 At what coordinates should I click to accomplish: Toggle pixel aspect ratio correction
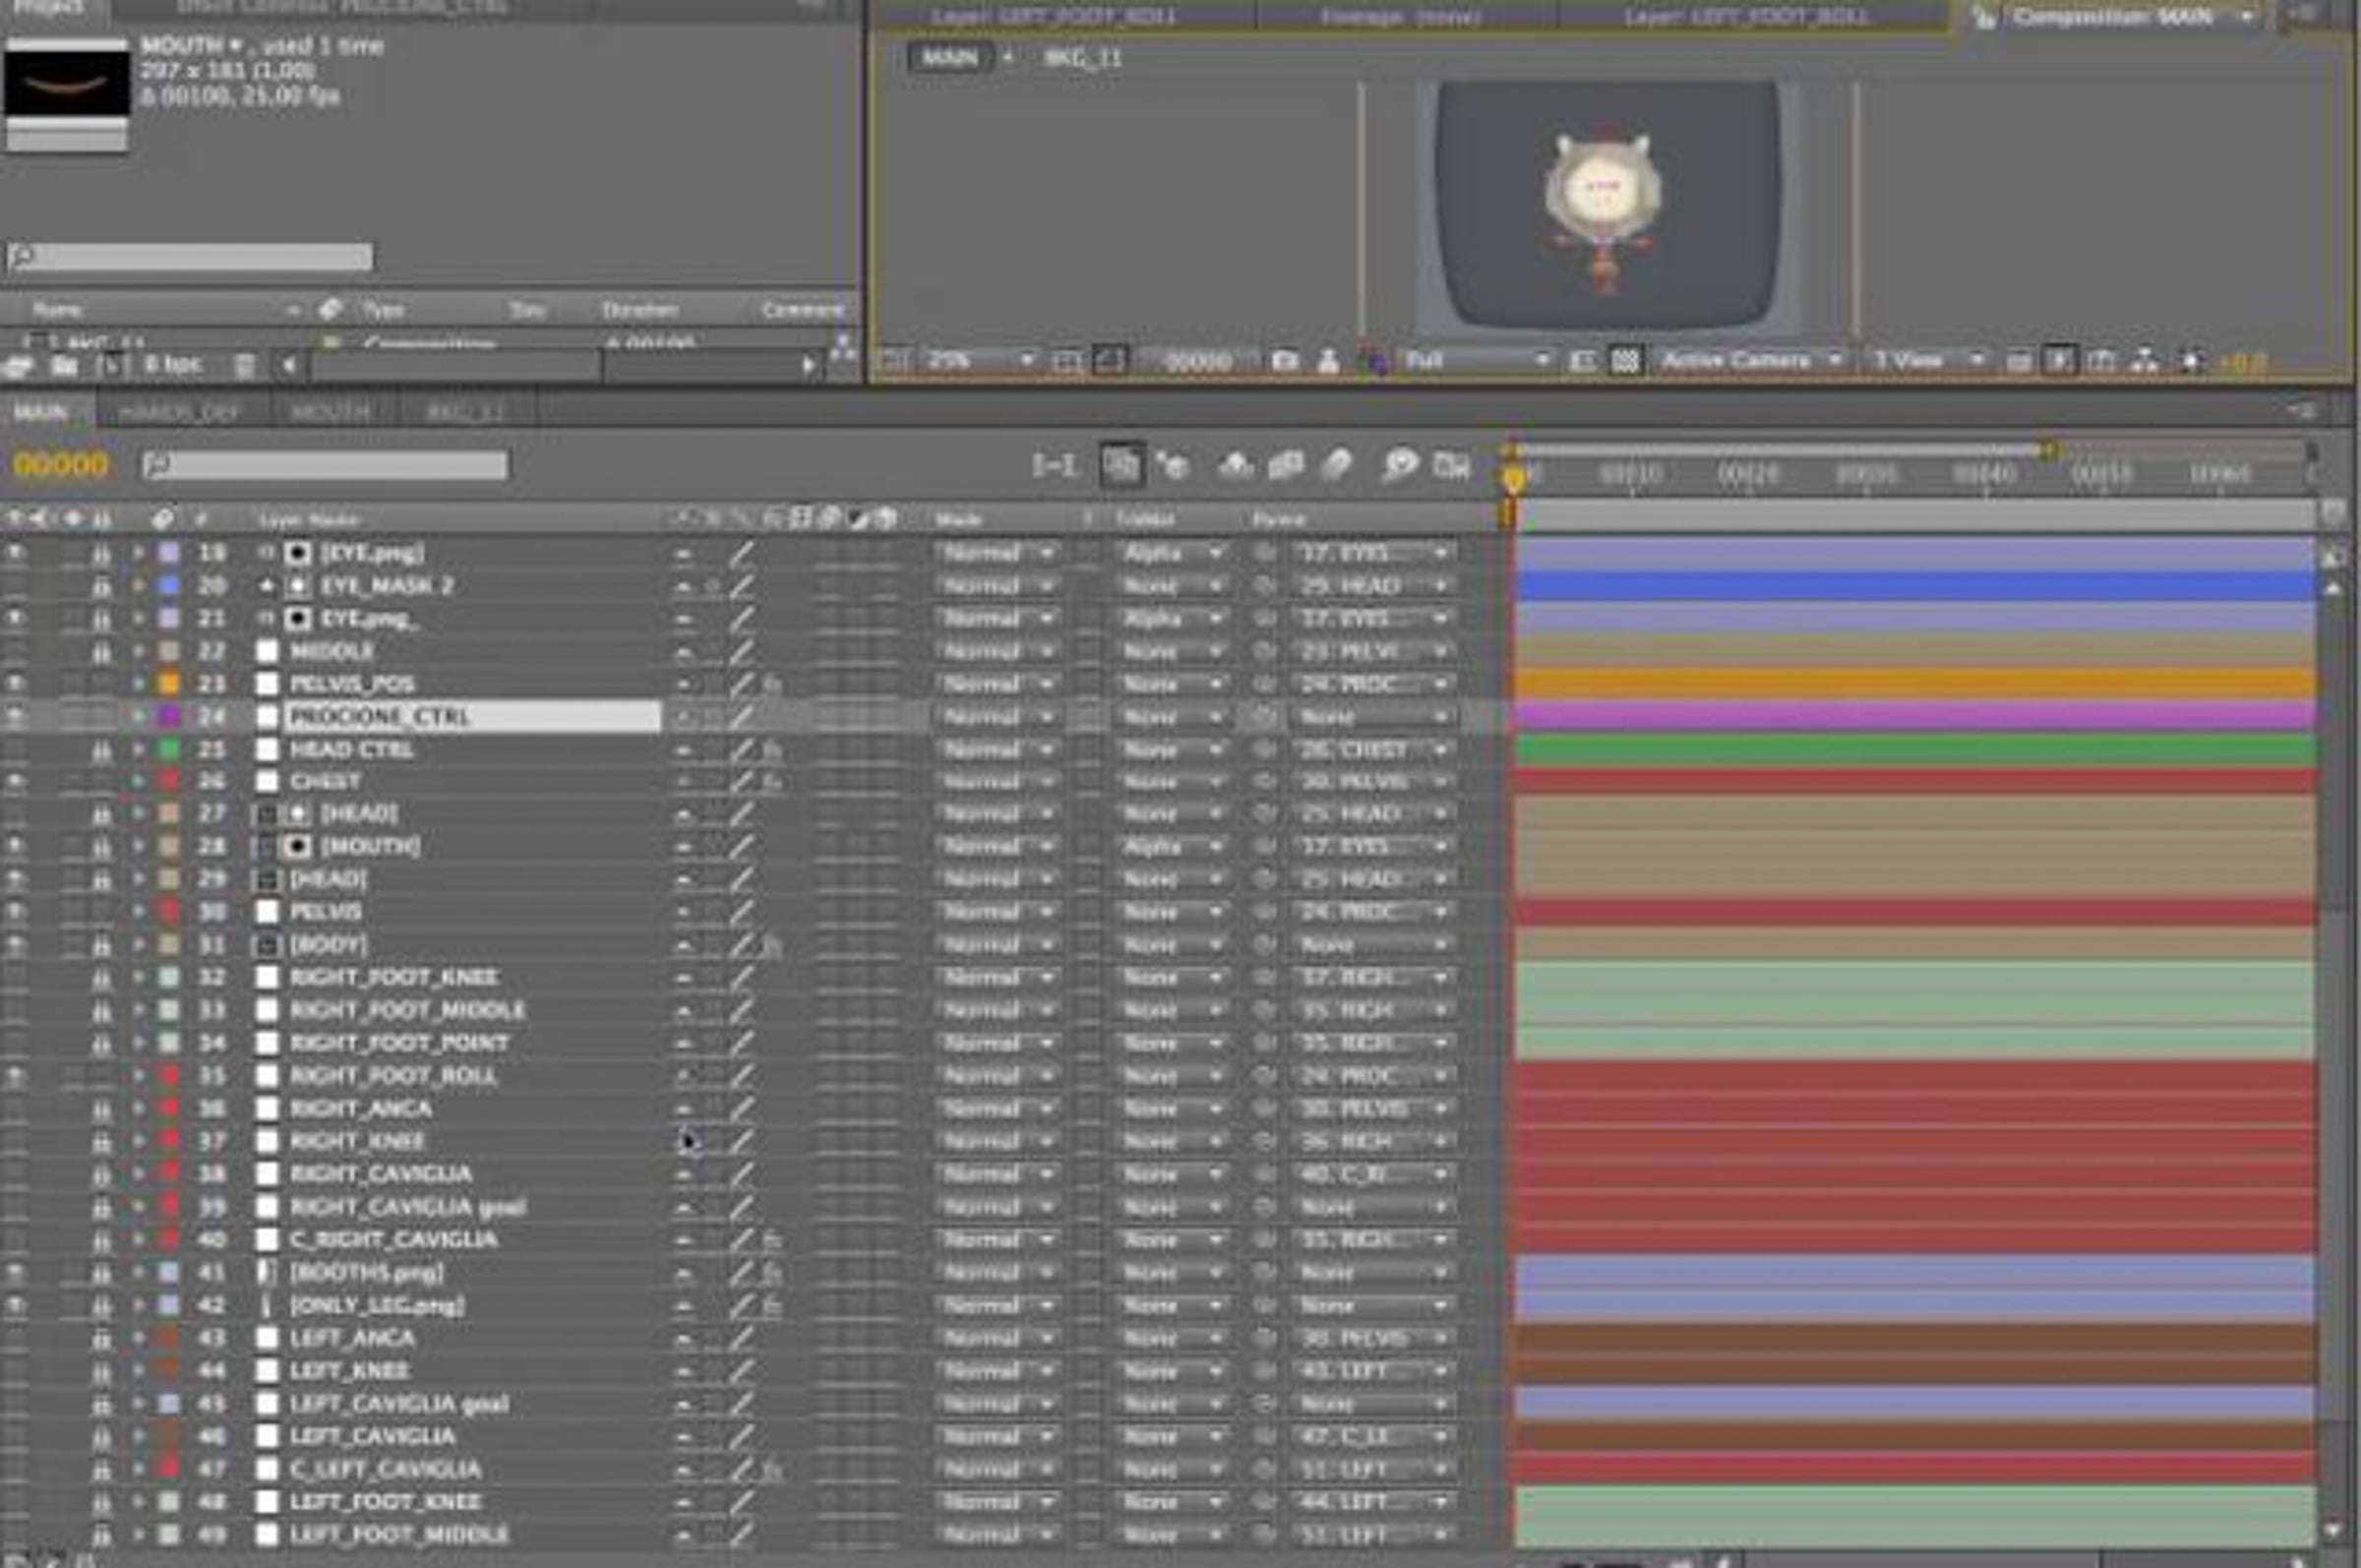click(x=2018, y=361)
